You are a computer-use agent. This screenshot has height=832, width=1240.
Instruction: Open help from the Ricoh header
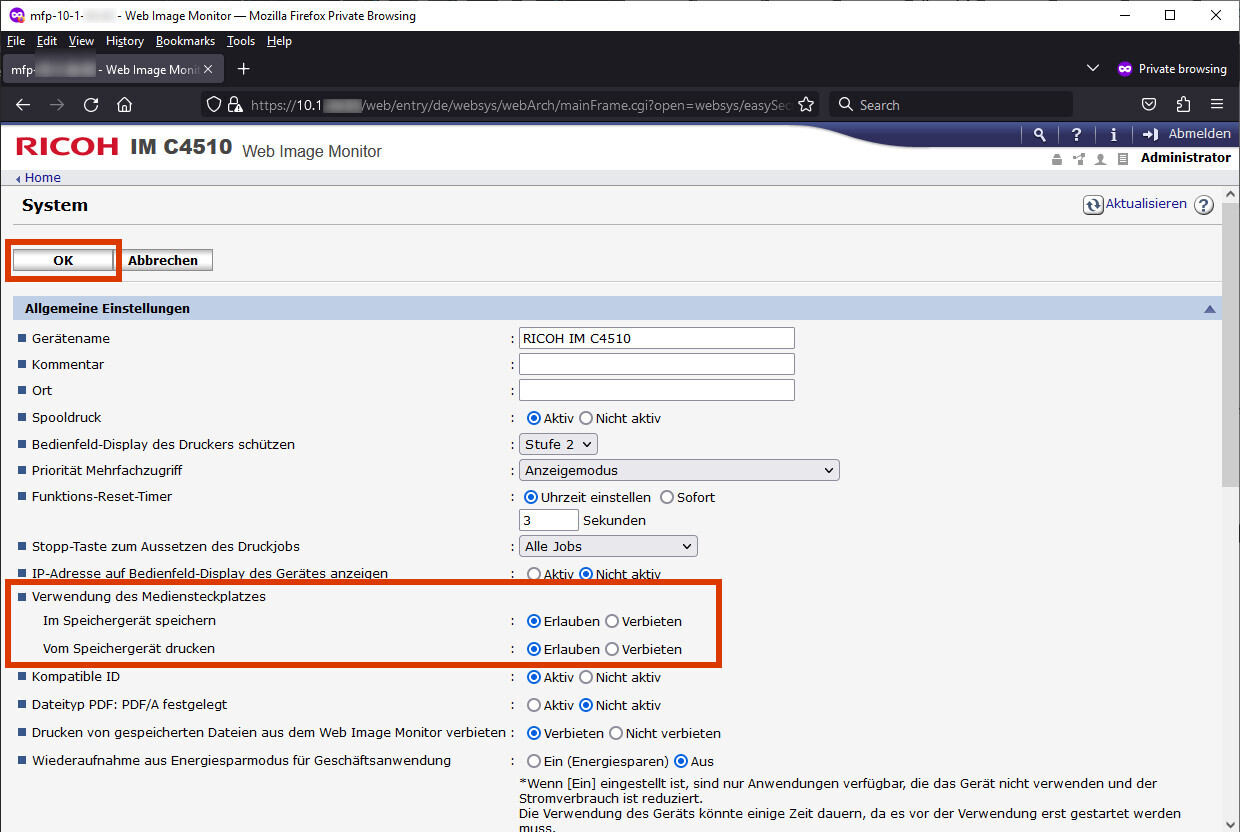point(1076,134)
